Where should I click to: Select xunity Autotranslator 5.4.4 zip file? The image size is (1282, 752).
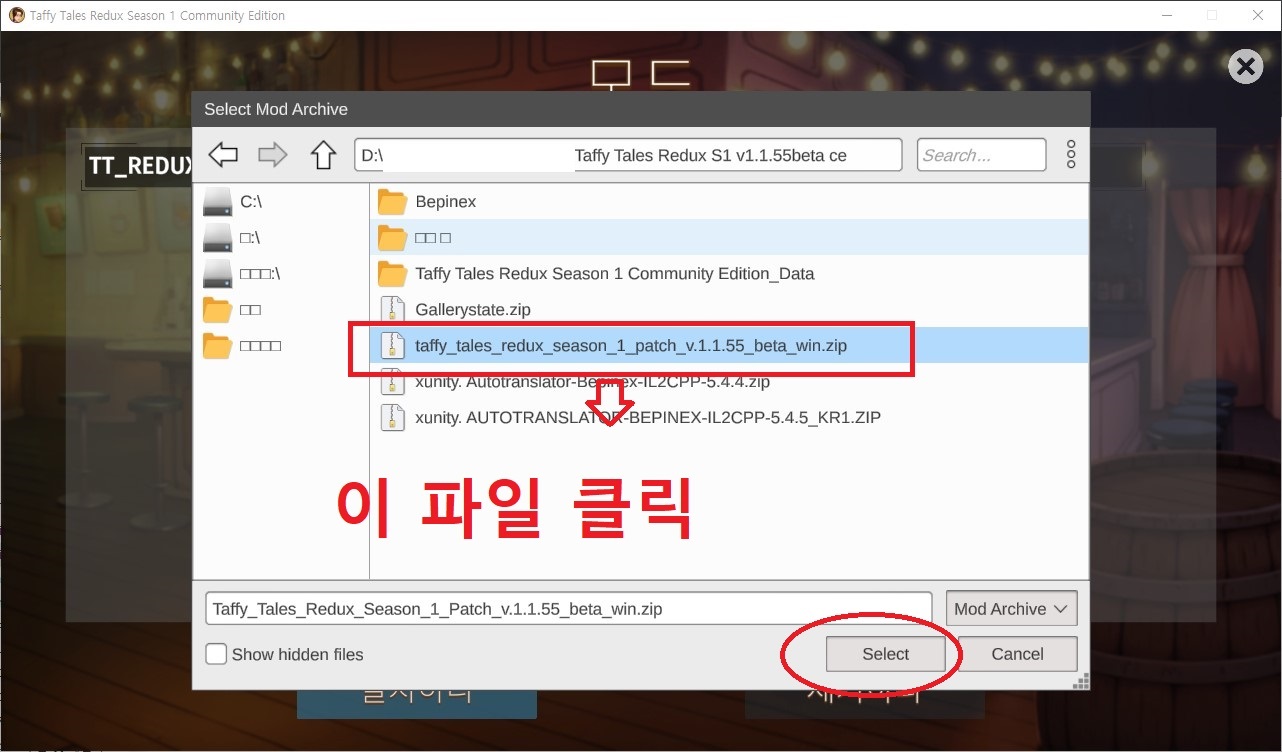pyautogui.click(x=592, y=382)
